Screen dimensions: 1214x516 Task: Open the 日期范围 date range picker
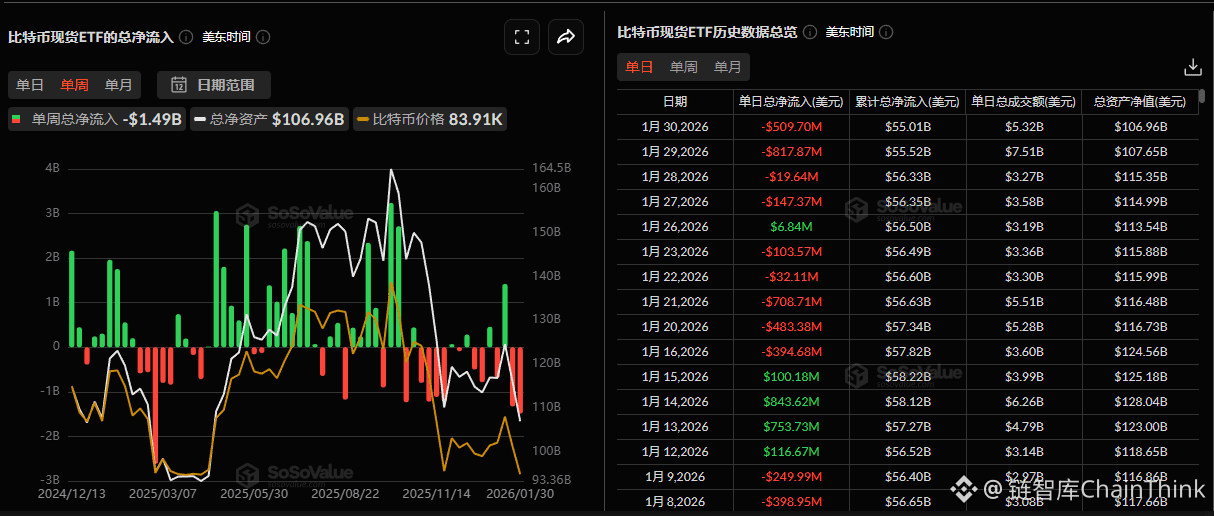[213, 85]
